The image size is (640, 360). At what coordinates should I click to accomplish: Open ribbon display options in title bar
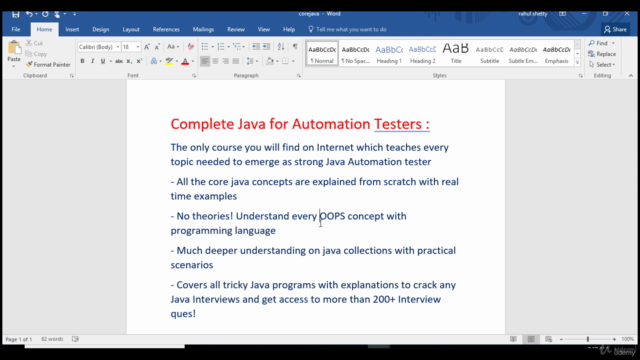click(x=562, y=14)
